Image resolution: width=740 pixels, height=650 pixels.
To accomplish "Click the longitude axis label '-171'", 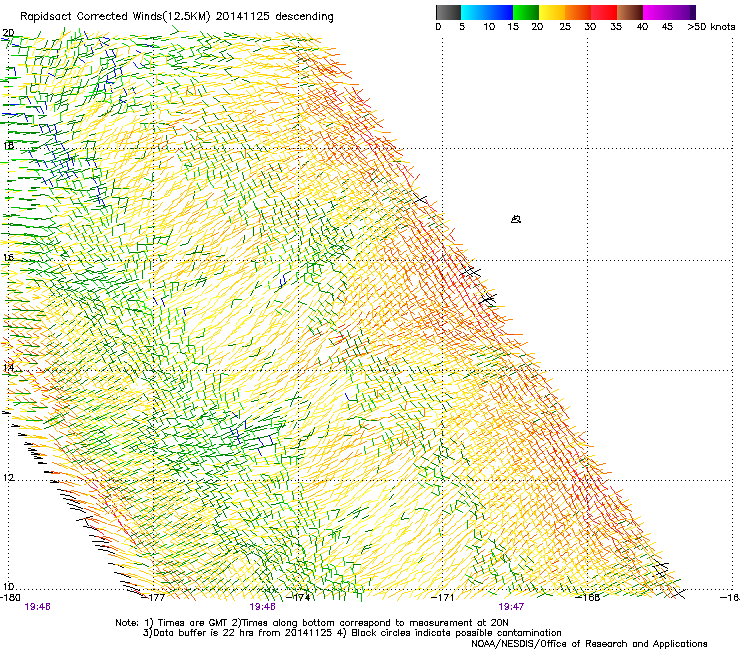I will pos(444,598).
